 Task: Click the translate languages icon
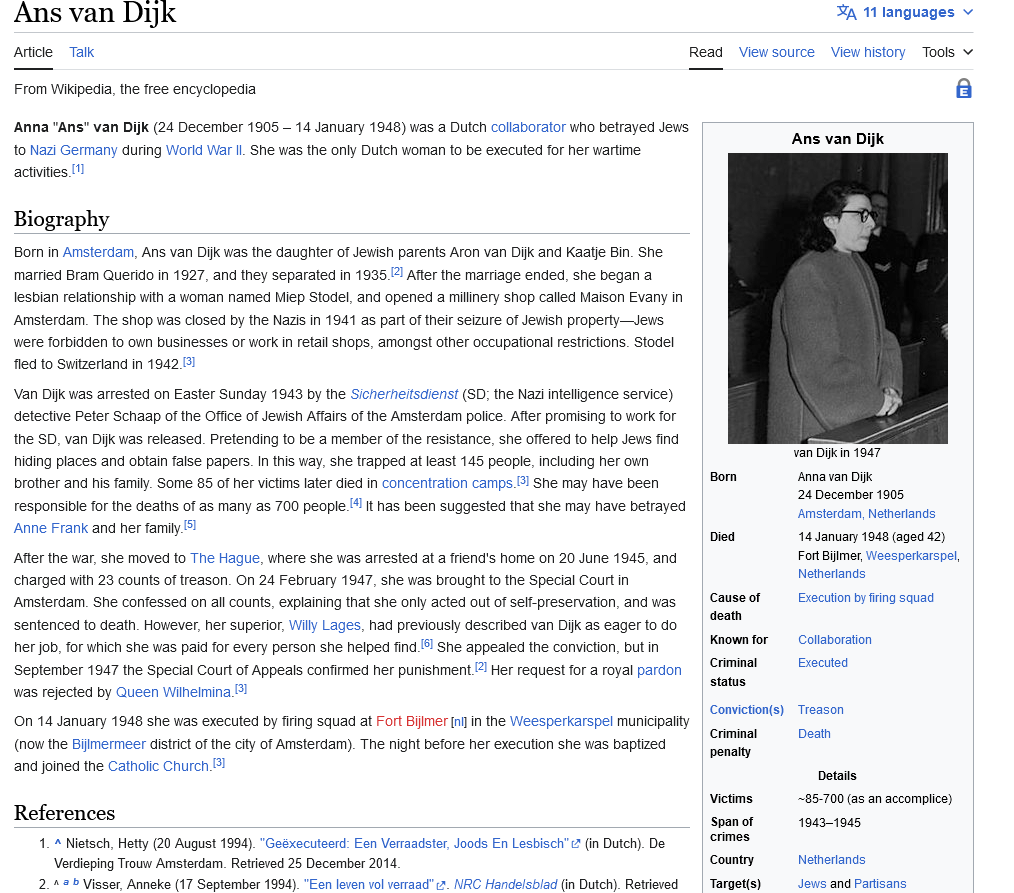tap(846, 12)
